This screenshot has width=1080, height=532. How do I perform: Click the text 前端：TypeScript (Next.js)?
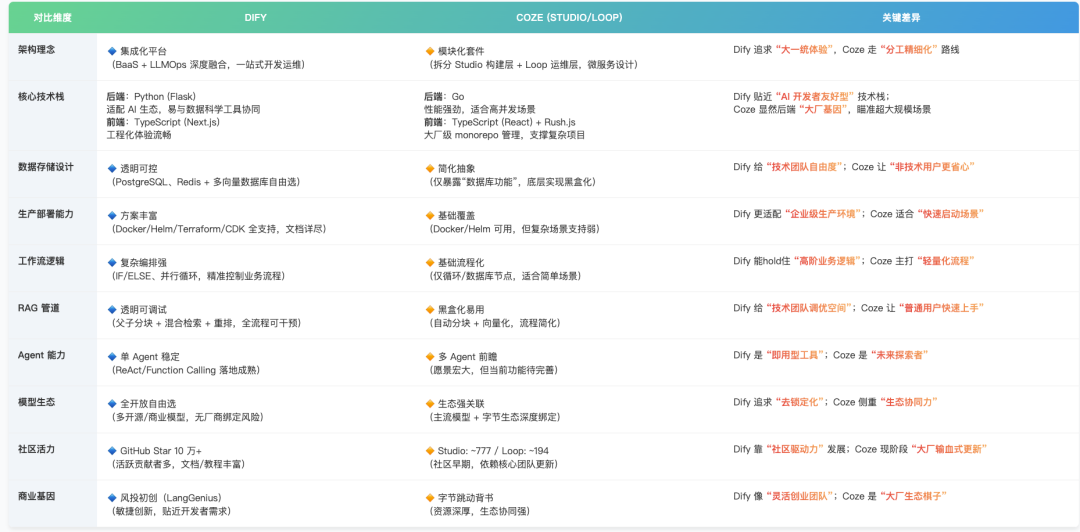click(165, 122)
